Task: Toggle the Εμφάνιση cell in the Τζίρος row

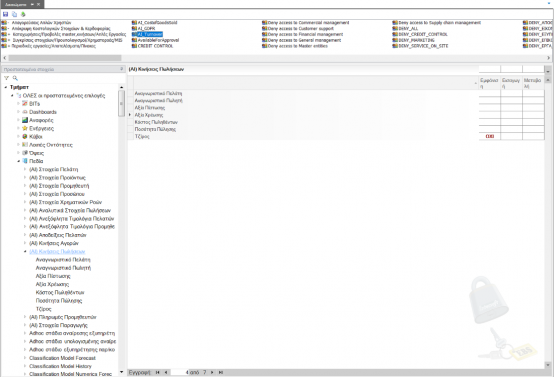Action: click(490, 136)
